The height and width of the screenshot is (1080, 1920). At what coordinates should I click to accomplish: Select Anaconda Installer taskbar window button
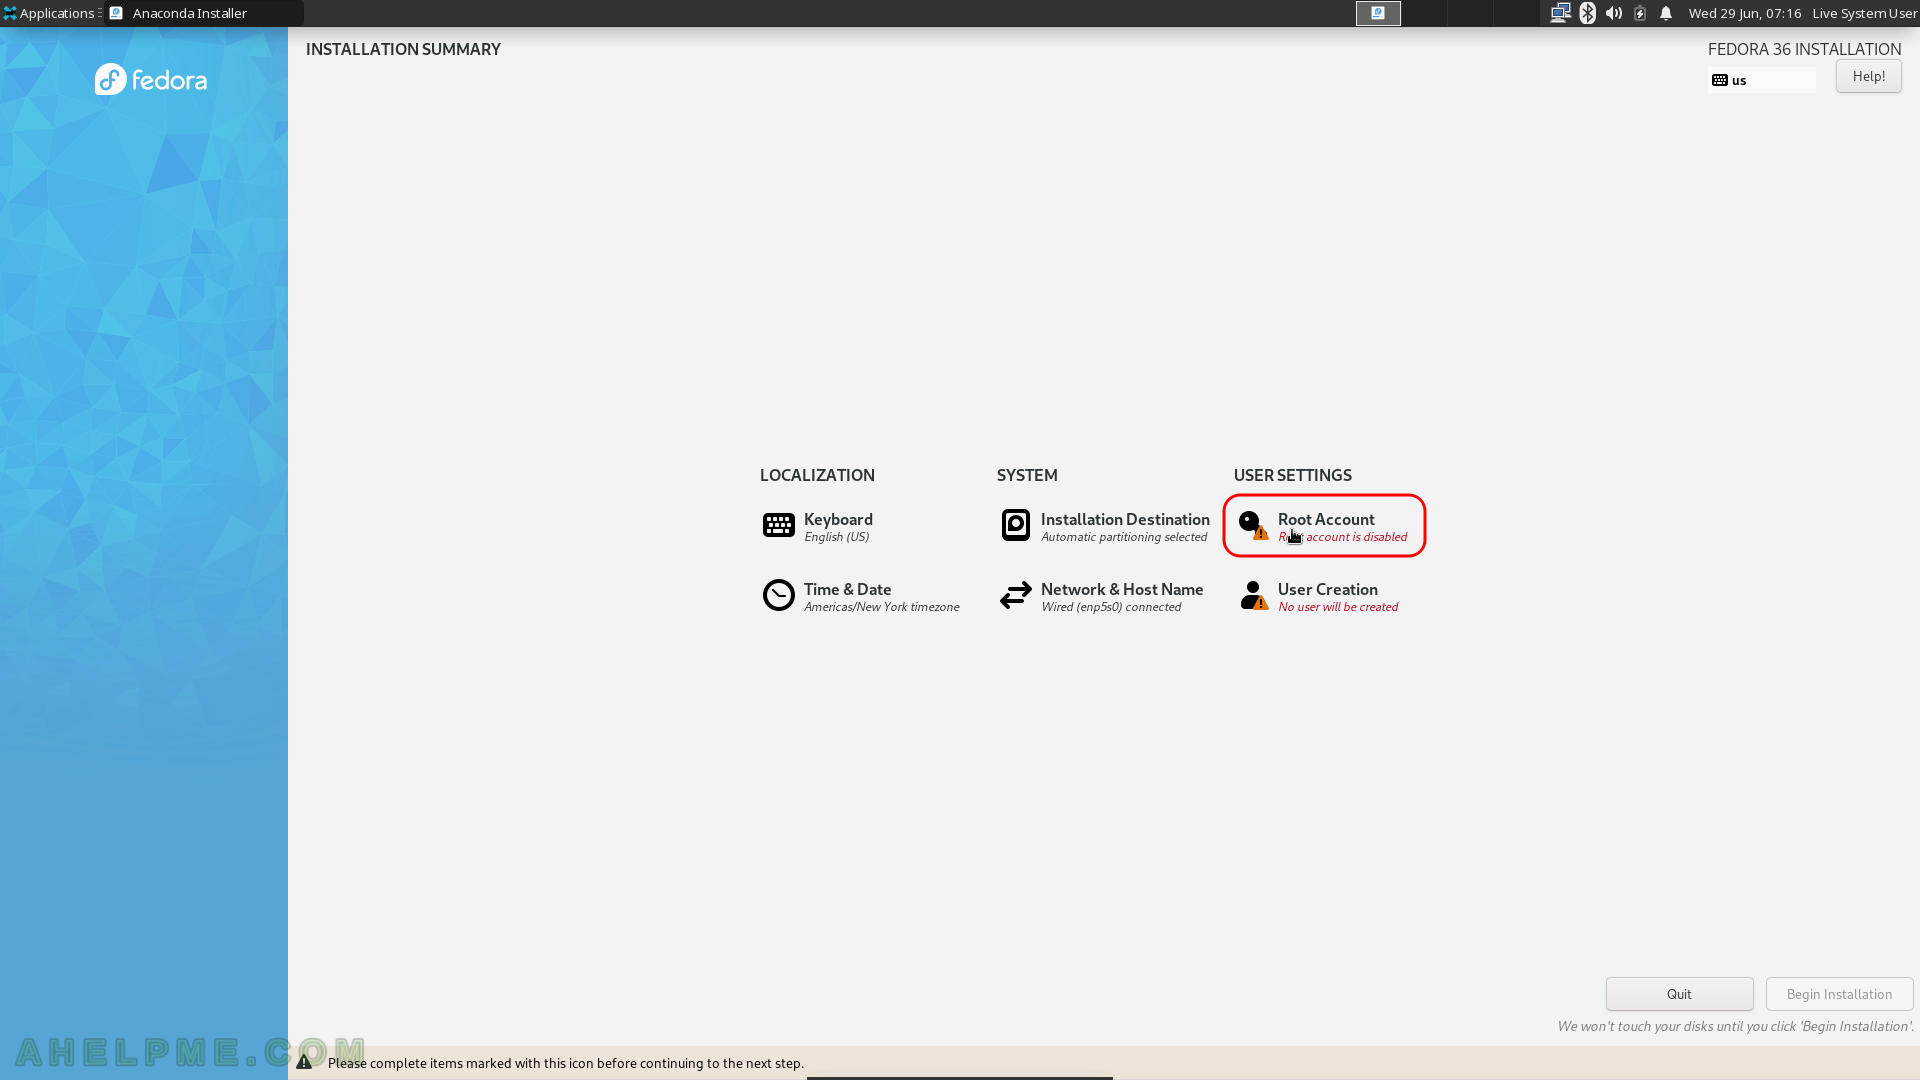click(204, 13)
